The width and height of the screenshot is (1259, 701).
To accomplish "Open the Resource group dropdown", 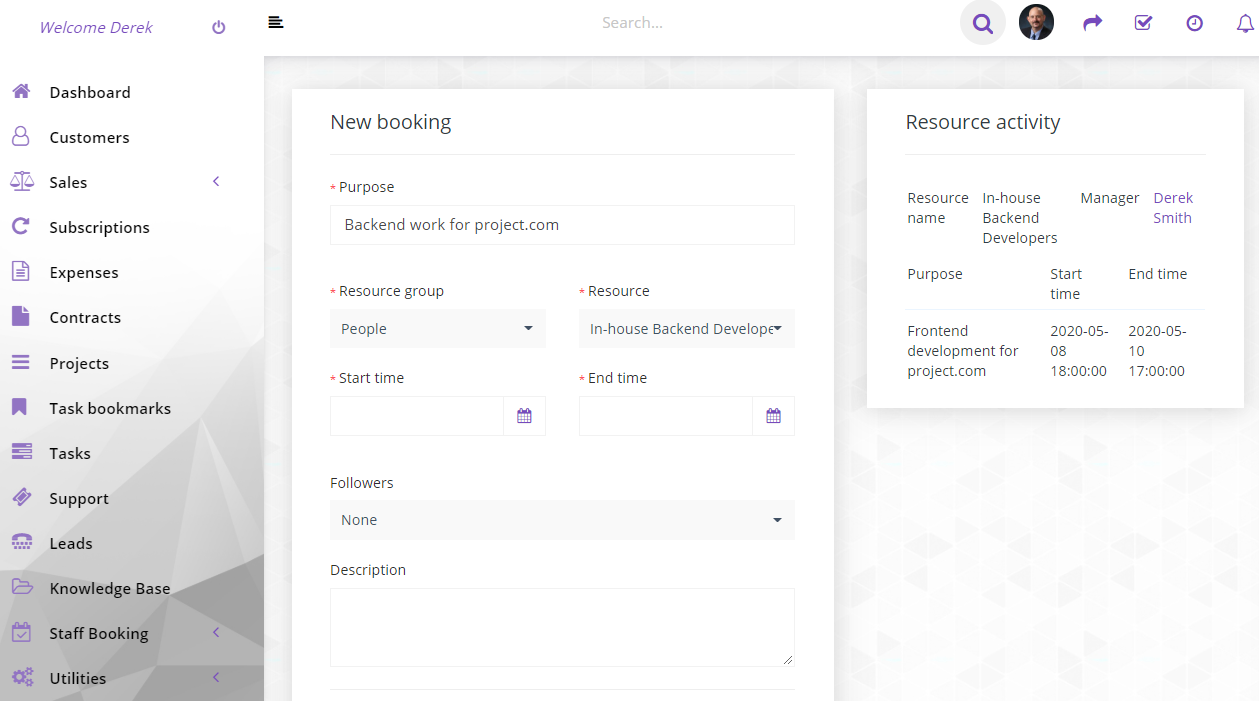I will [438, 328].
